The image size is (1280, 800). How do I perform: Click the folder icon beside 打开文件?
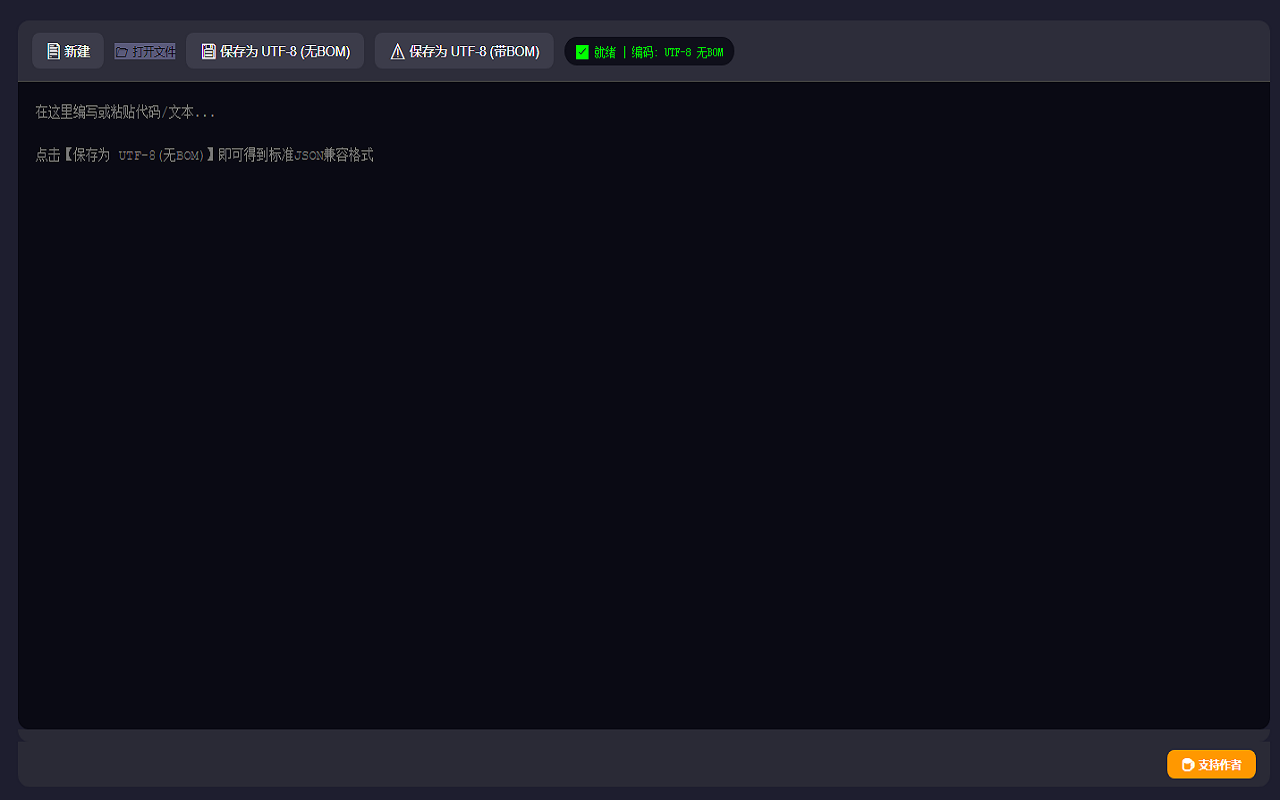point(122,51)
